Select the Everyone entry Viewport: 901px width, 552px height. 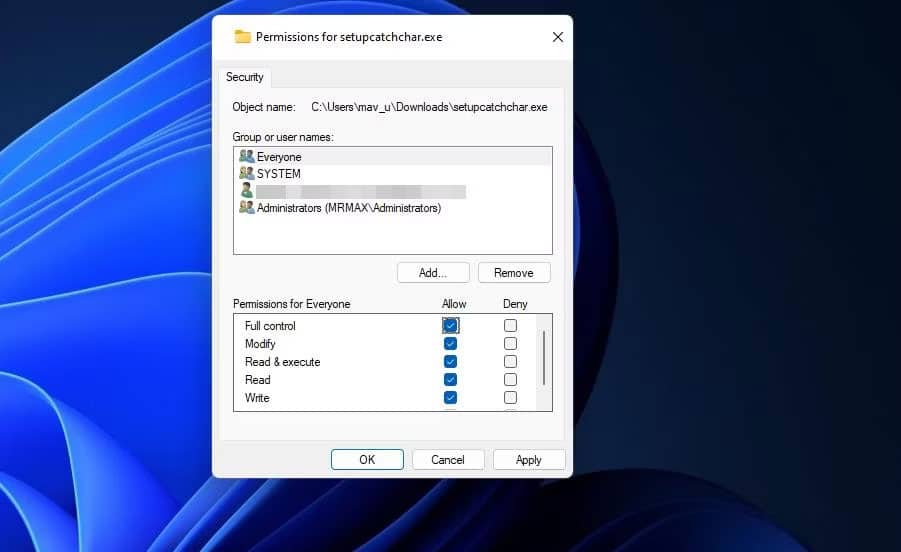point(392,156)
